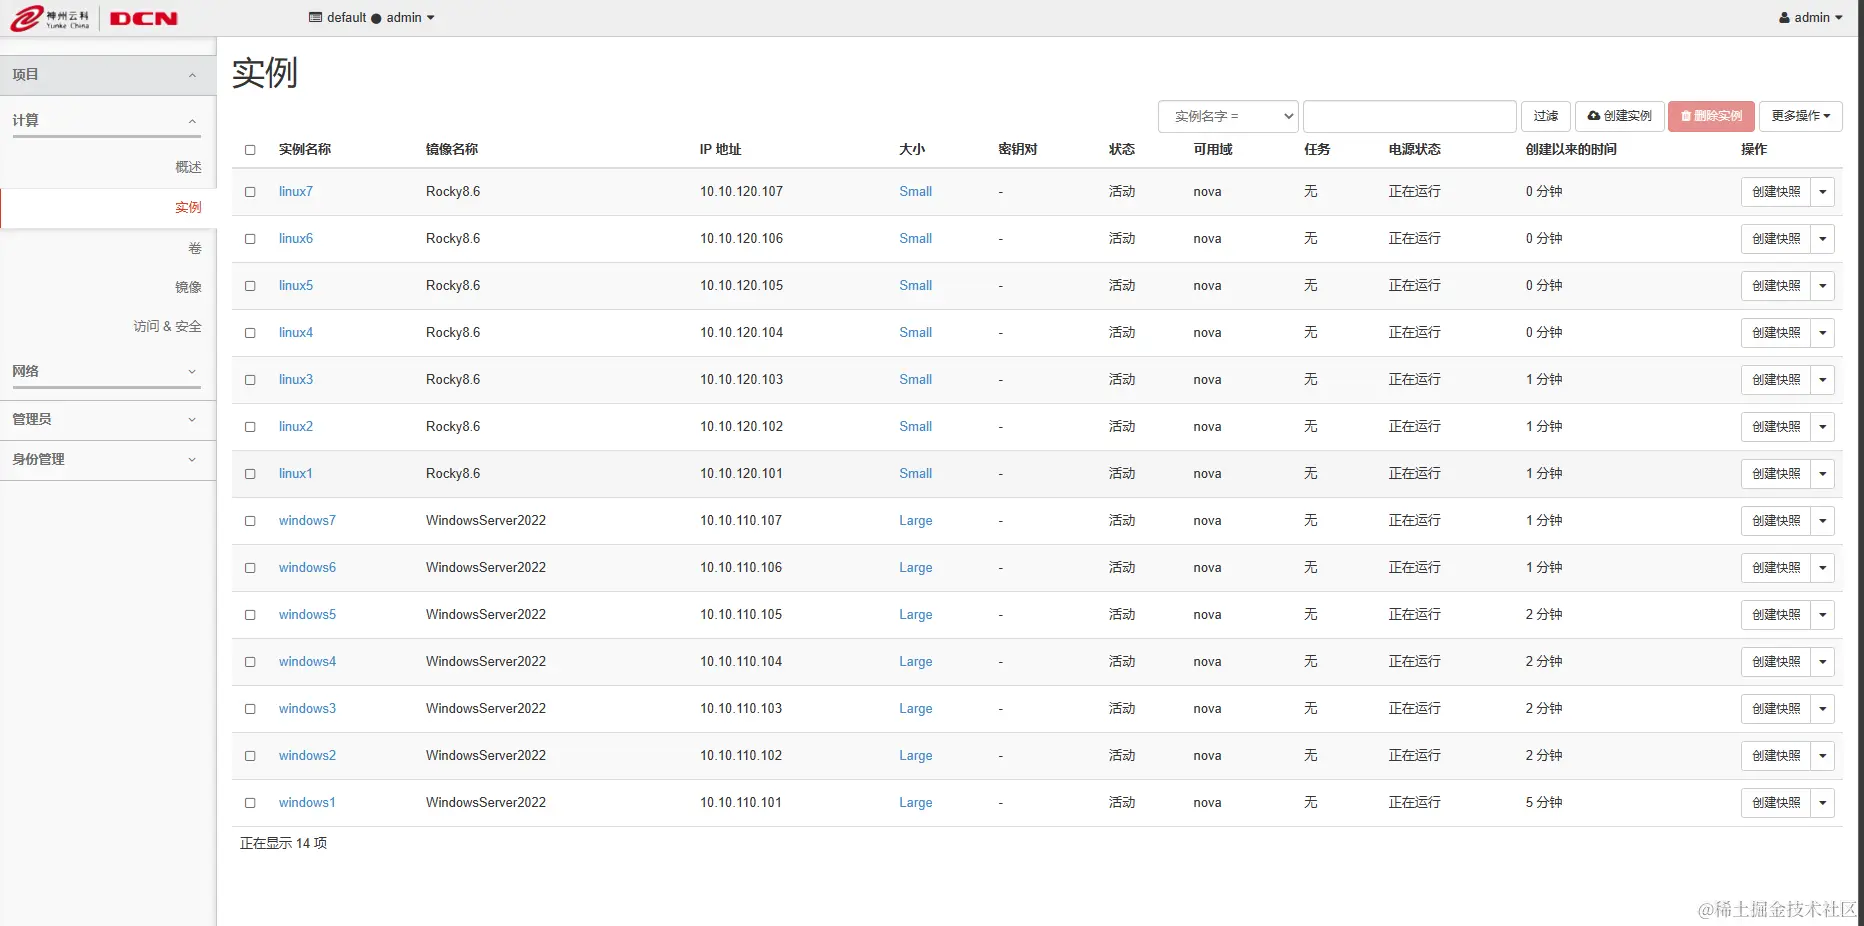Click the 创建实例 button
This screenshot has height=926, width=1864.
click(1620, 116)
